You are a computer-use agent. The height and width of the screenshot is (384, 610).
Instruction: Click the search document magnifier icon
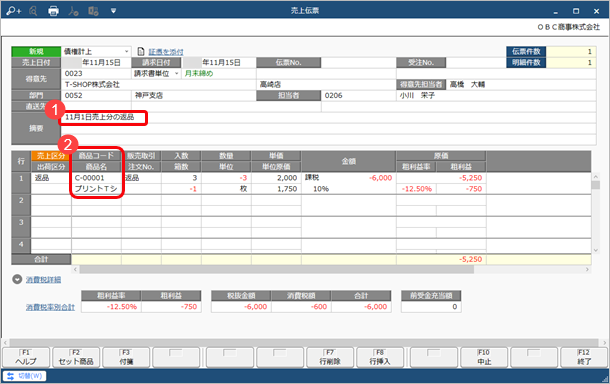[x=33, y=11]
